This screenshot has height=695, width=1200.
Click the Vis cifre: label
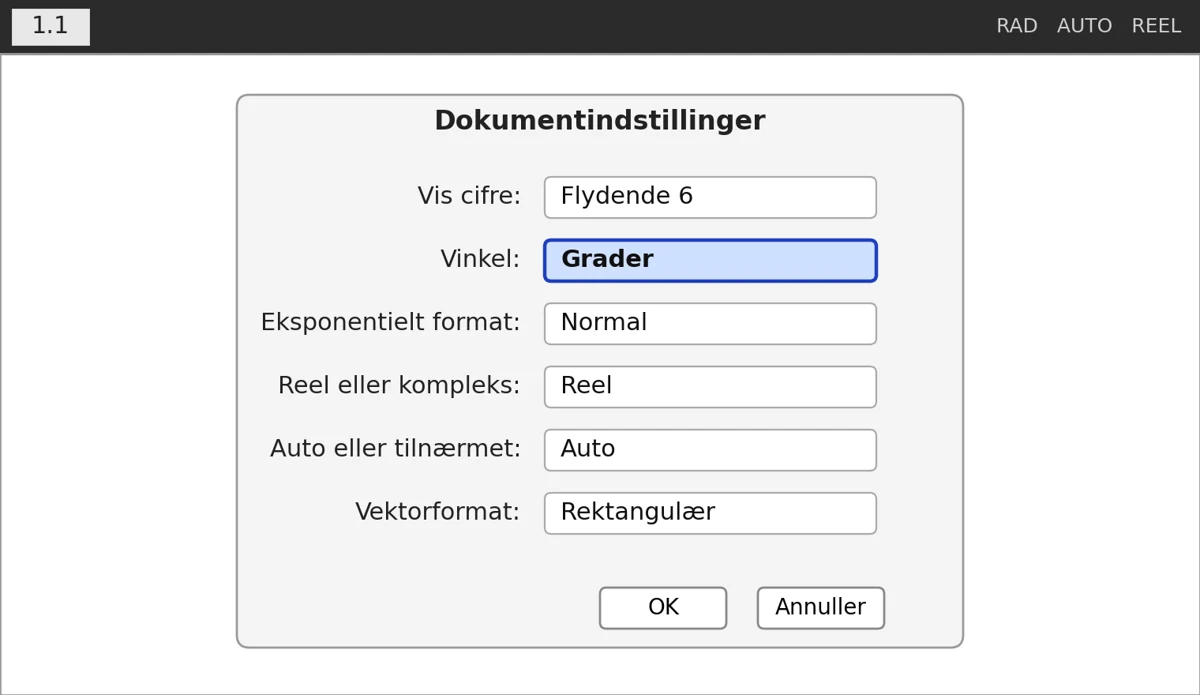[469, 197]
